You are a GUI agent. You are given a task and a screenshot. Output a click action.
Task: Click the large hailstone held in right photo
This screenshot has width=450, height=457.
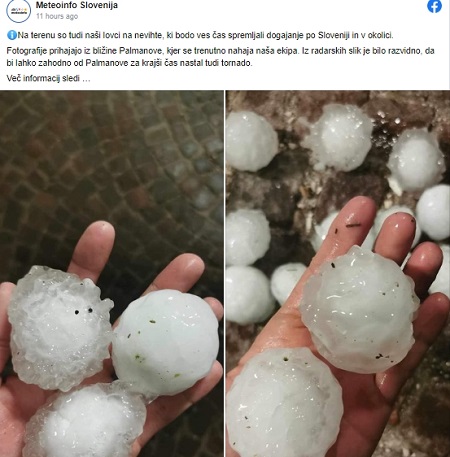(359, 310)
